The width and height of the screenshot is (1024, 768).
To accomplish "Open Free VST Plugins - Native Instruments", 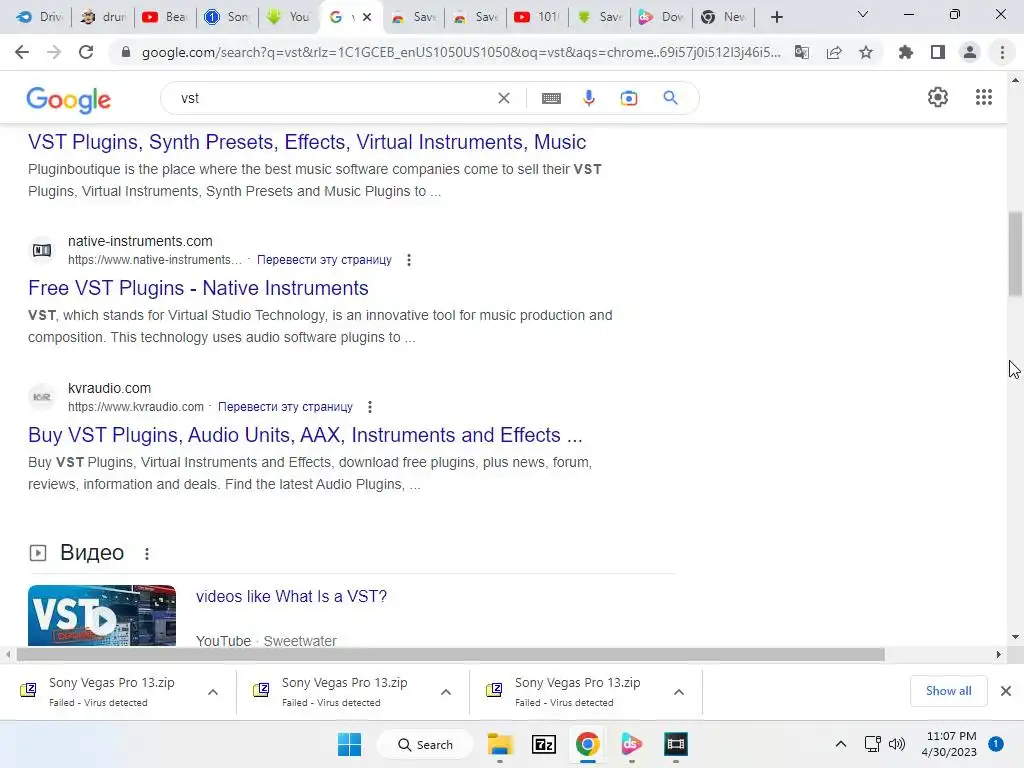I will click(x=198, y=288).
